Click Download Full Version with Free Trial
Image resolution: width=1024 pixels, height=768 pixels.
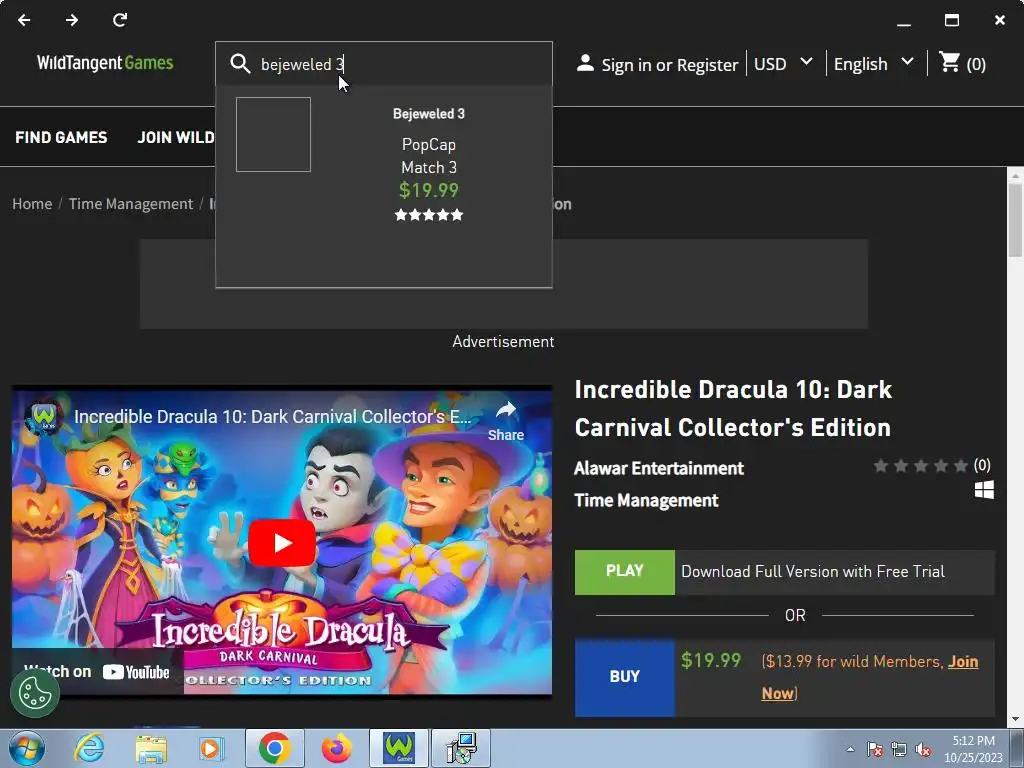(813, 571)
